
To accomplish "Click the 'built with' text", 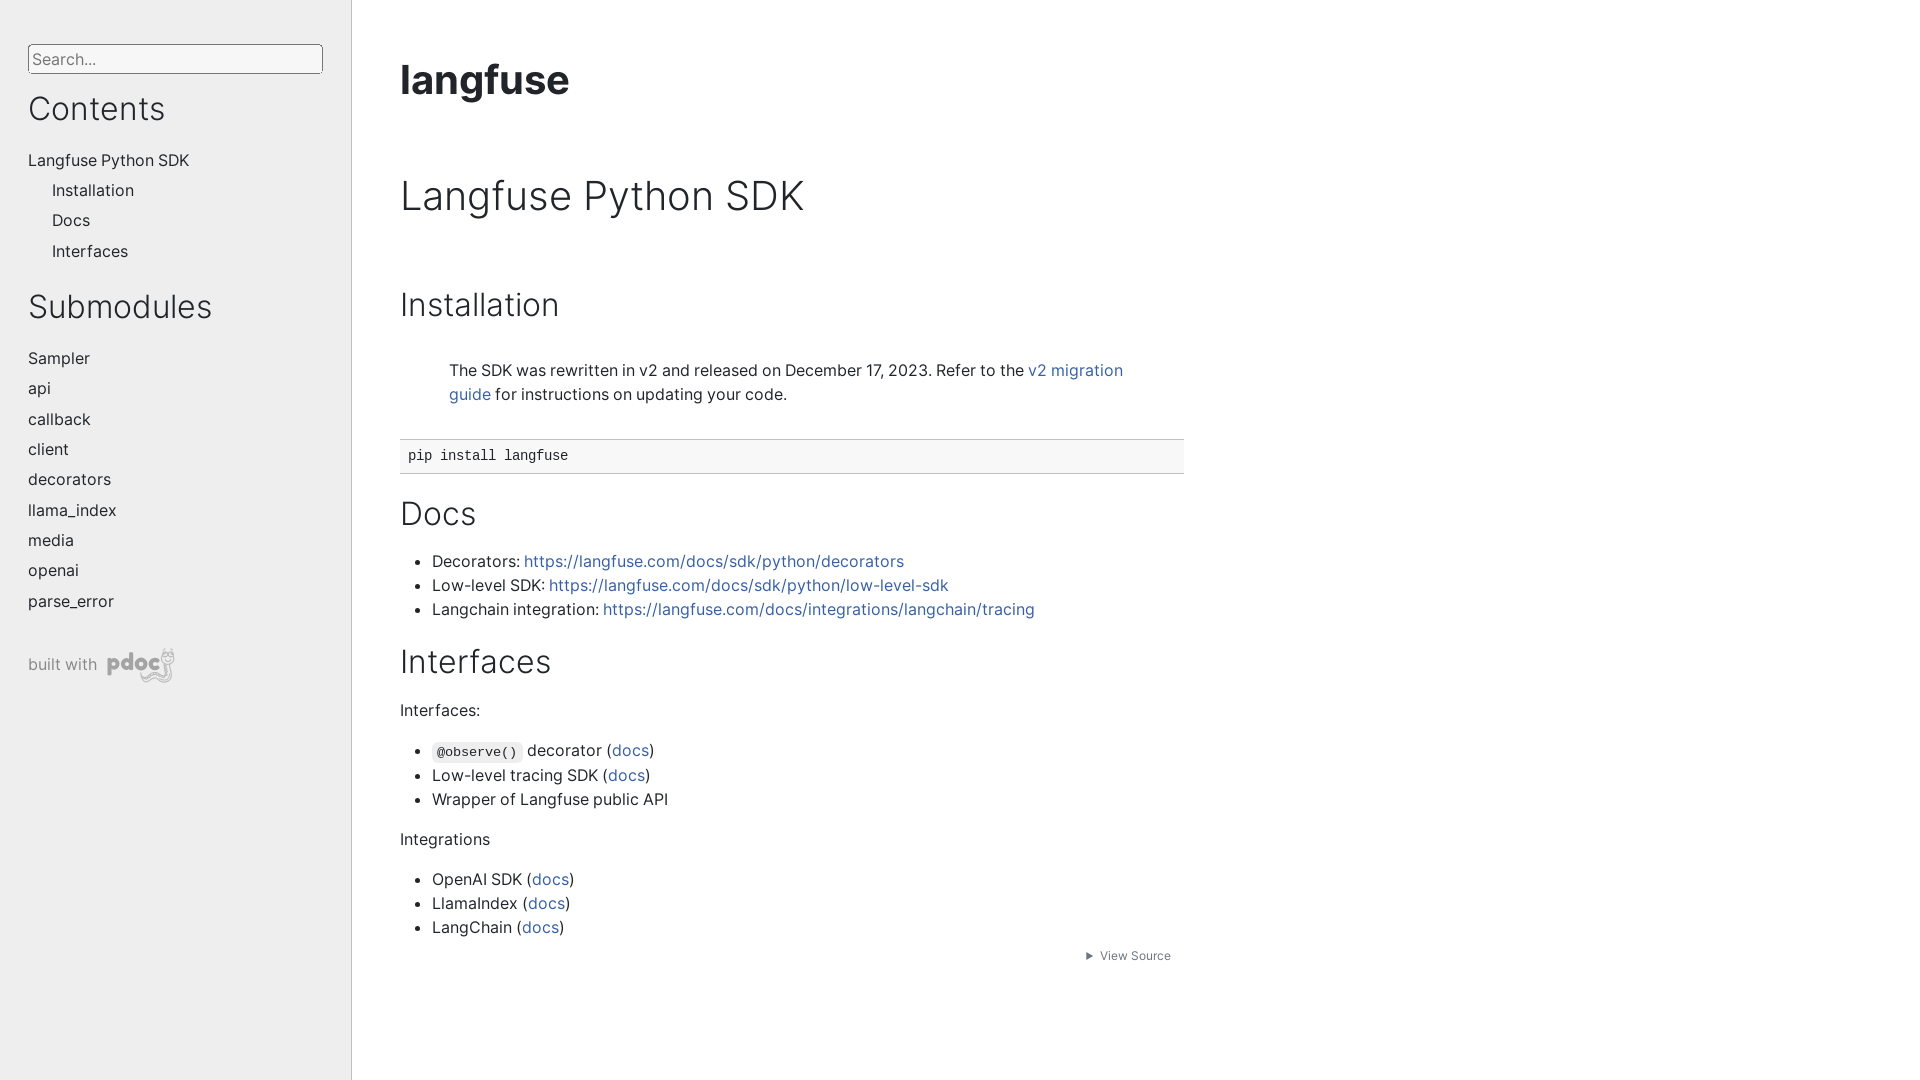I will pos(62,664).
